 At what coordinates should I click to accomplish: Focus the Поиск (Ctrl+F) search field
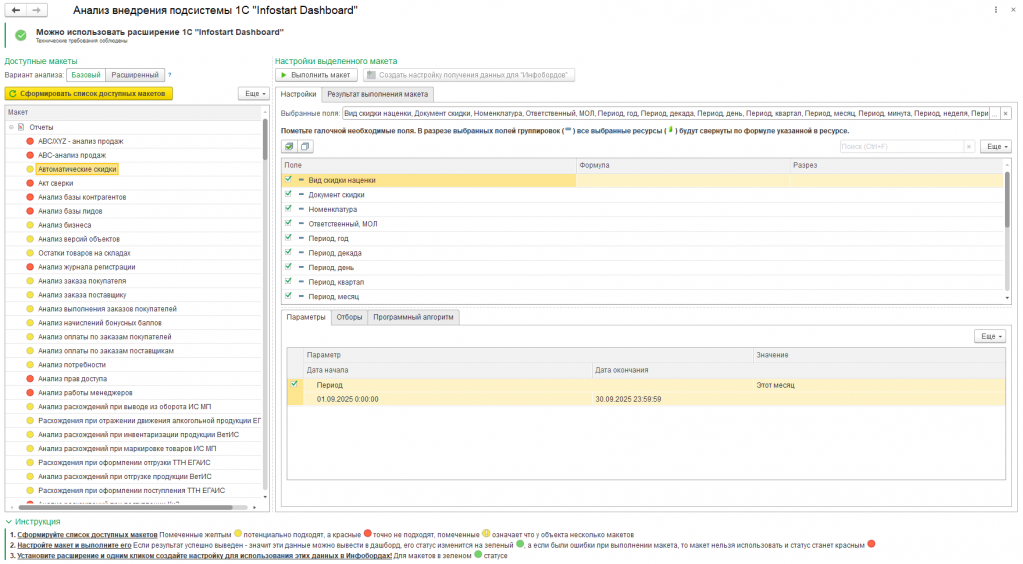(x=902, y=147)
